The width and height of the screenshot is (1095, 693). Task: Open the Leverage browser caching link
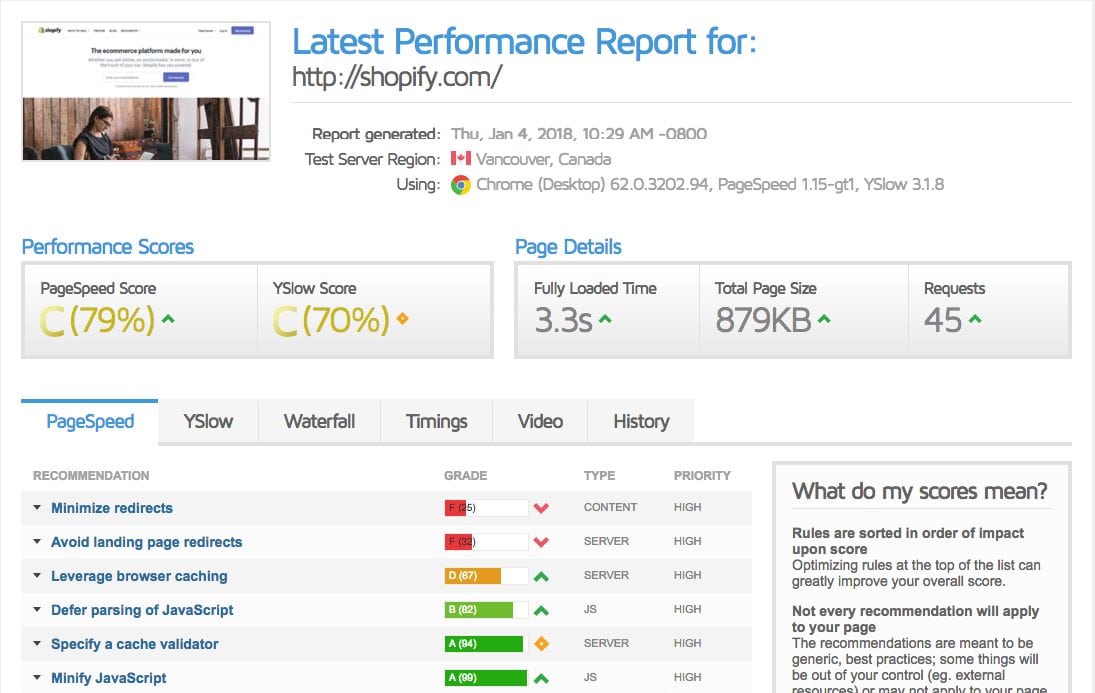point(139,576)
